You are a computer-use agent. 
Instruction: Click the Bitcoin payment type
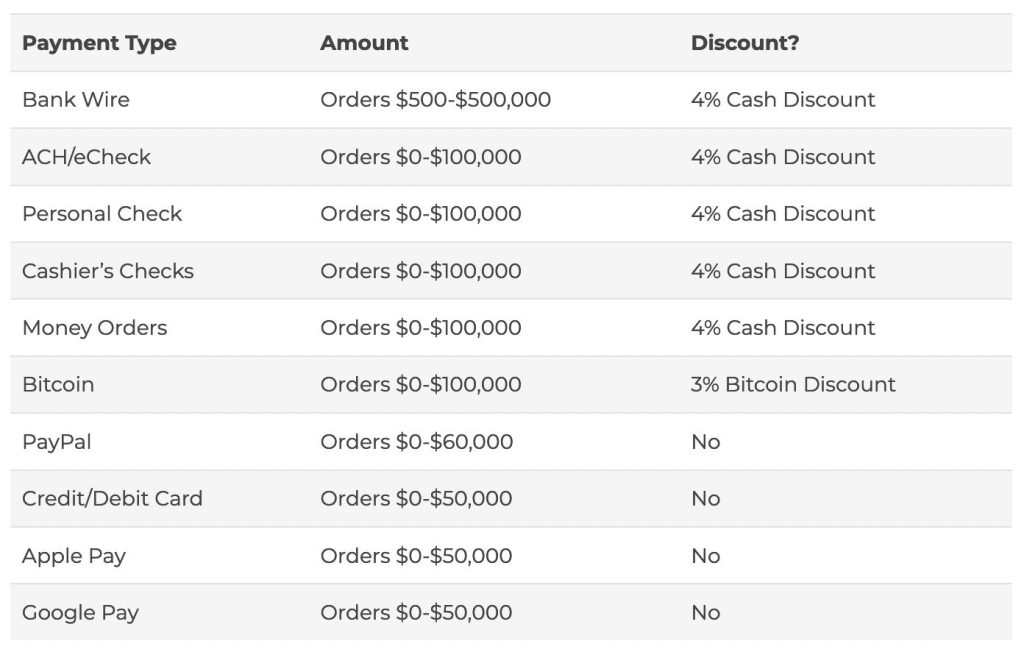coord(58,385)
